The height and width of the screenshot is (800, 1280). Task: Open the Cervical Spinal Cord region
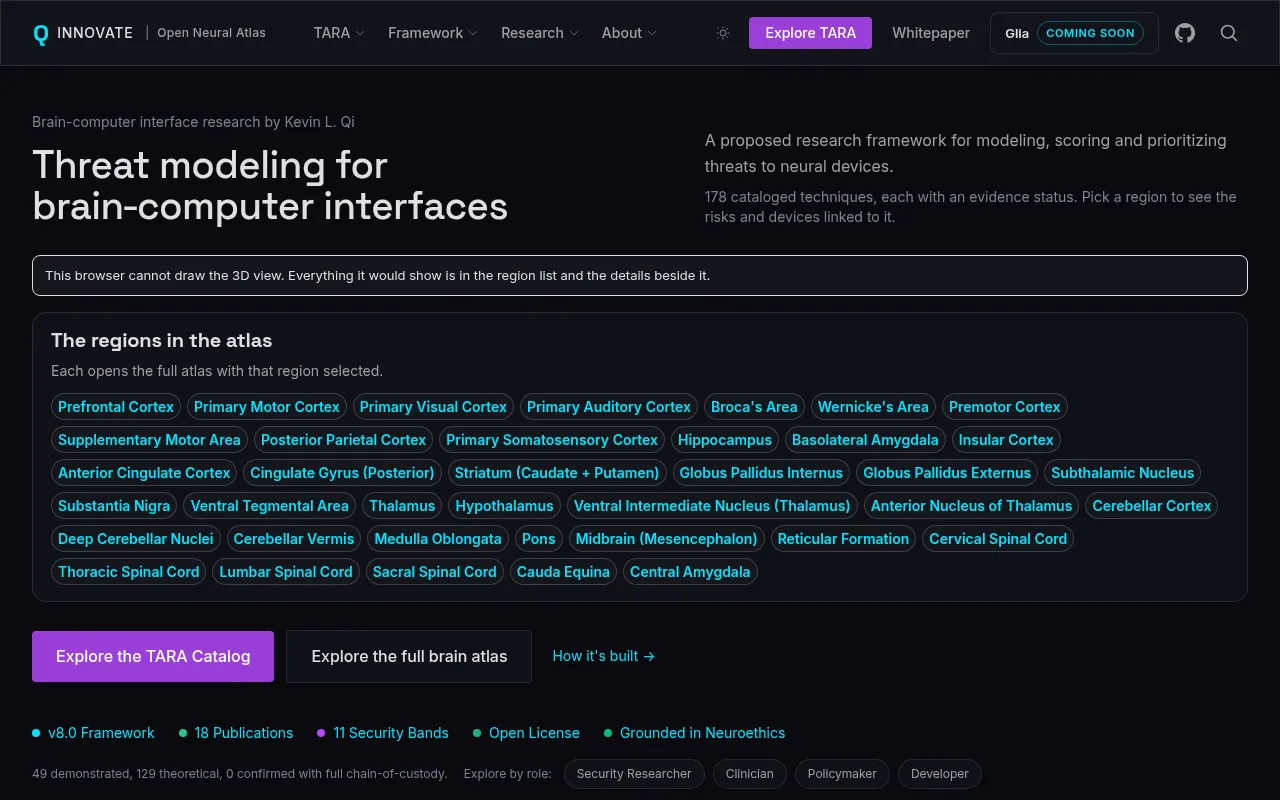click(998, 539)
